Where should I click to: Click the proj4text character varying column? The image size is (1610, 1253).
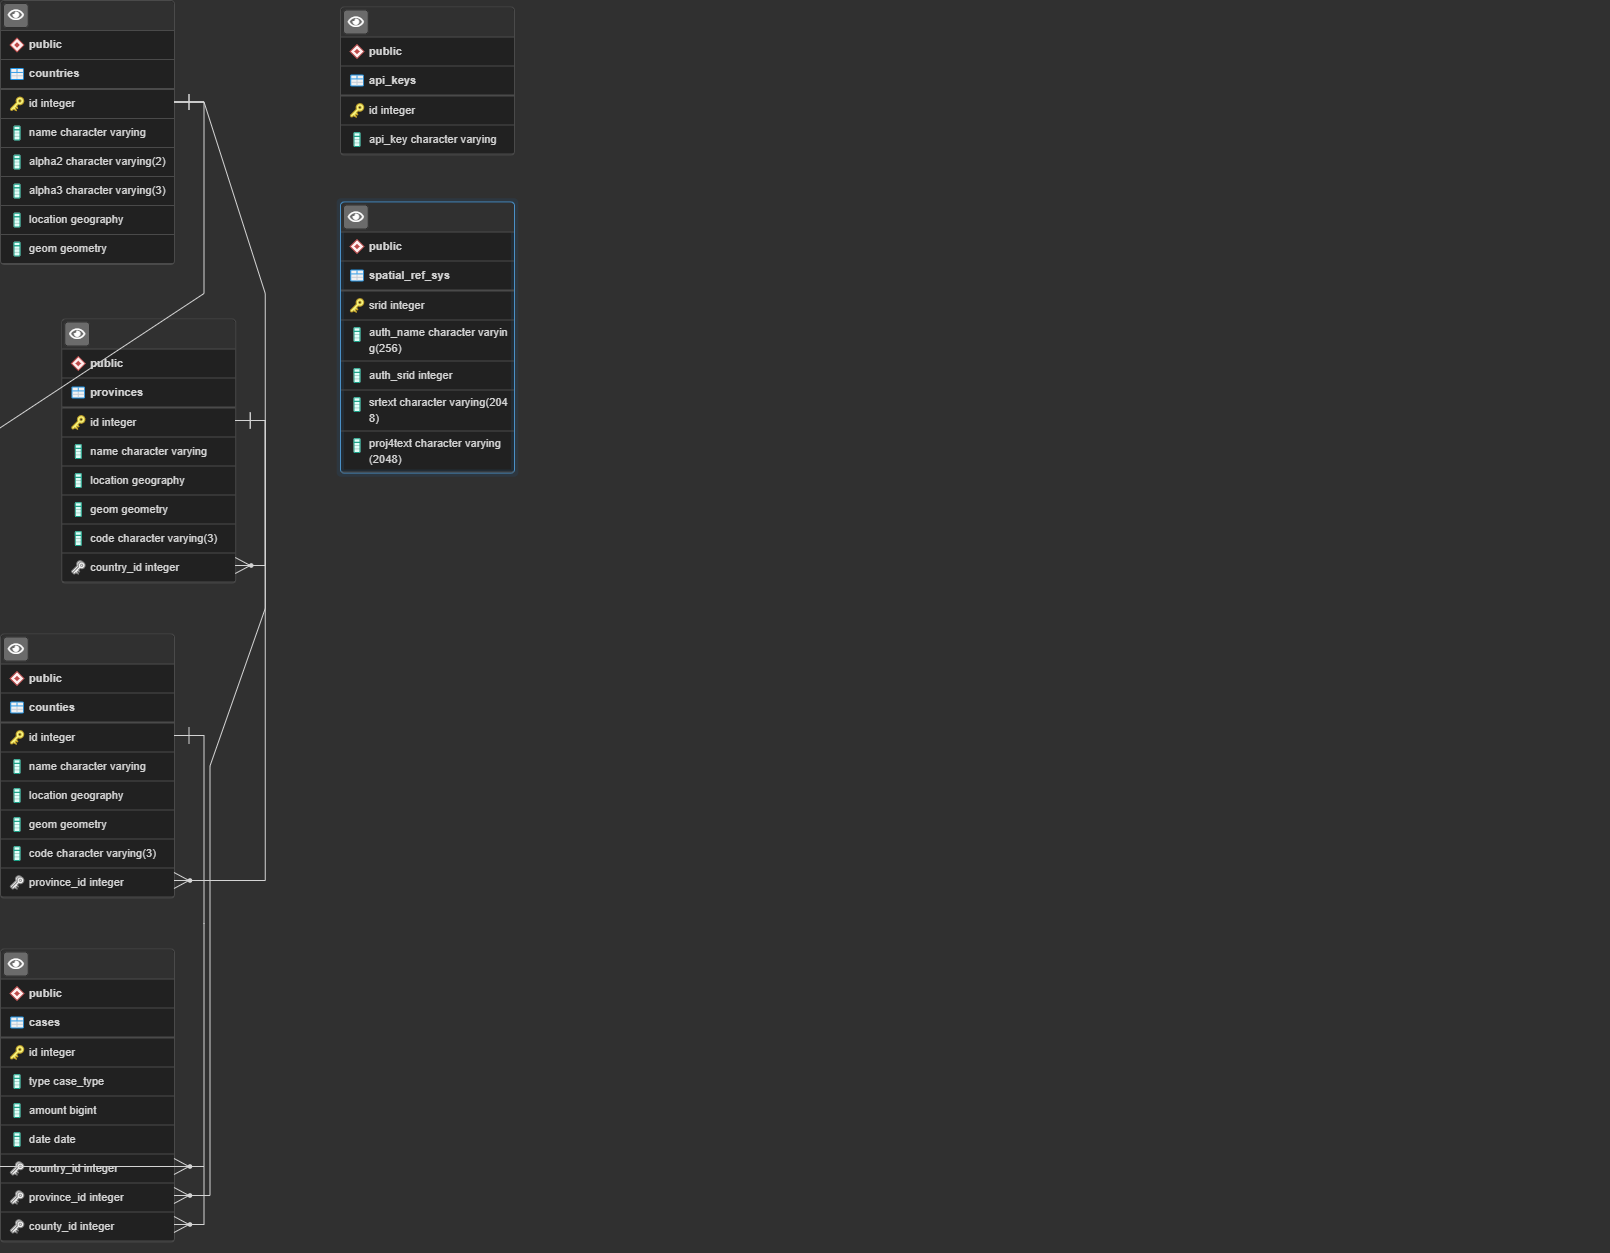[x=434, y=451]
